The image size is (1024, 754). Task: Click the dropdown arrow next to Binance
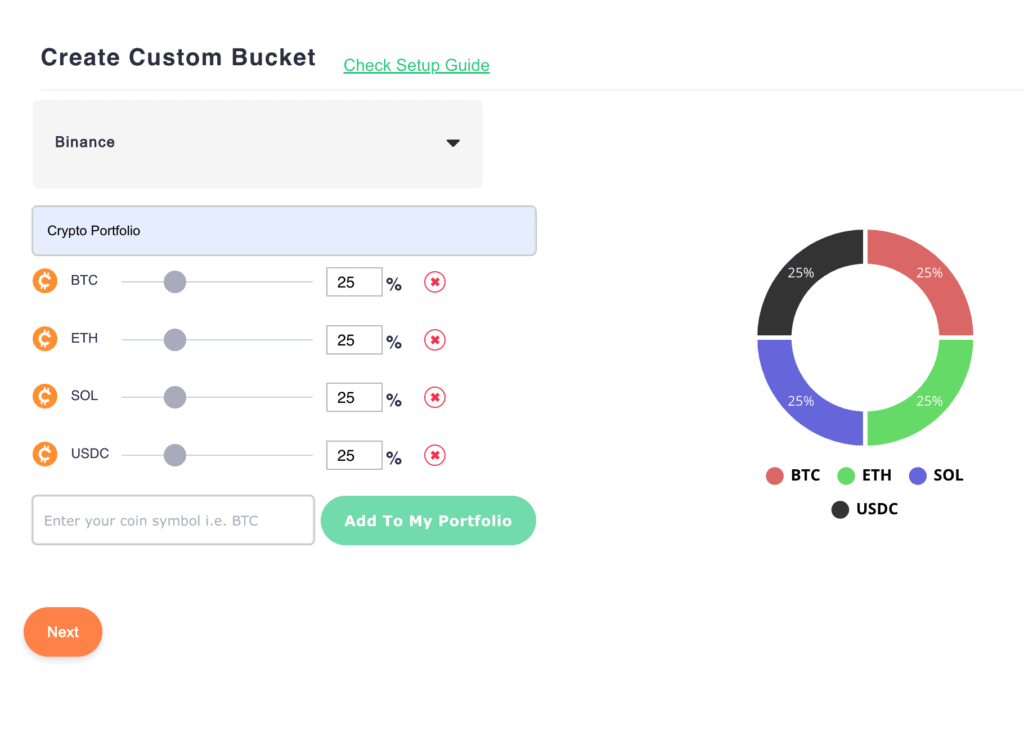(453, 143)
